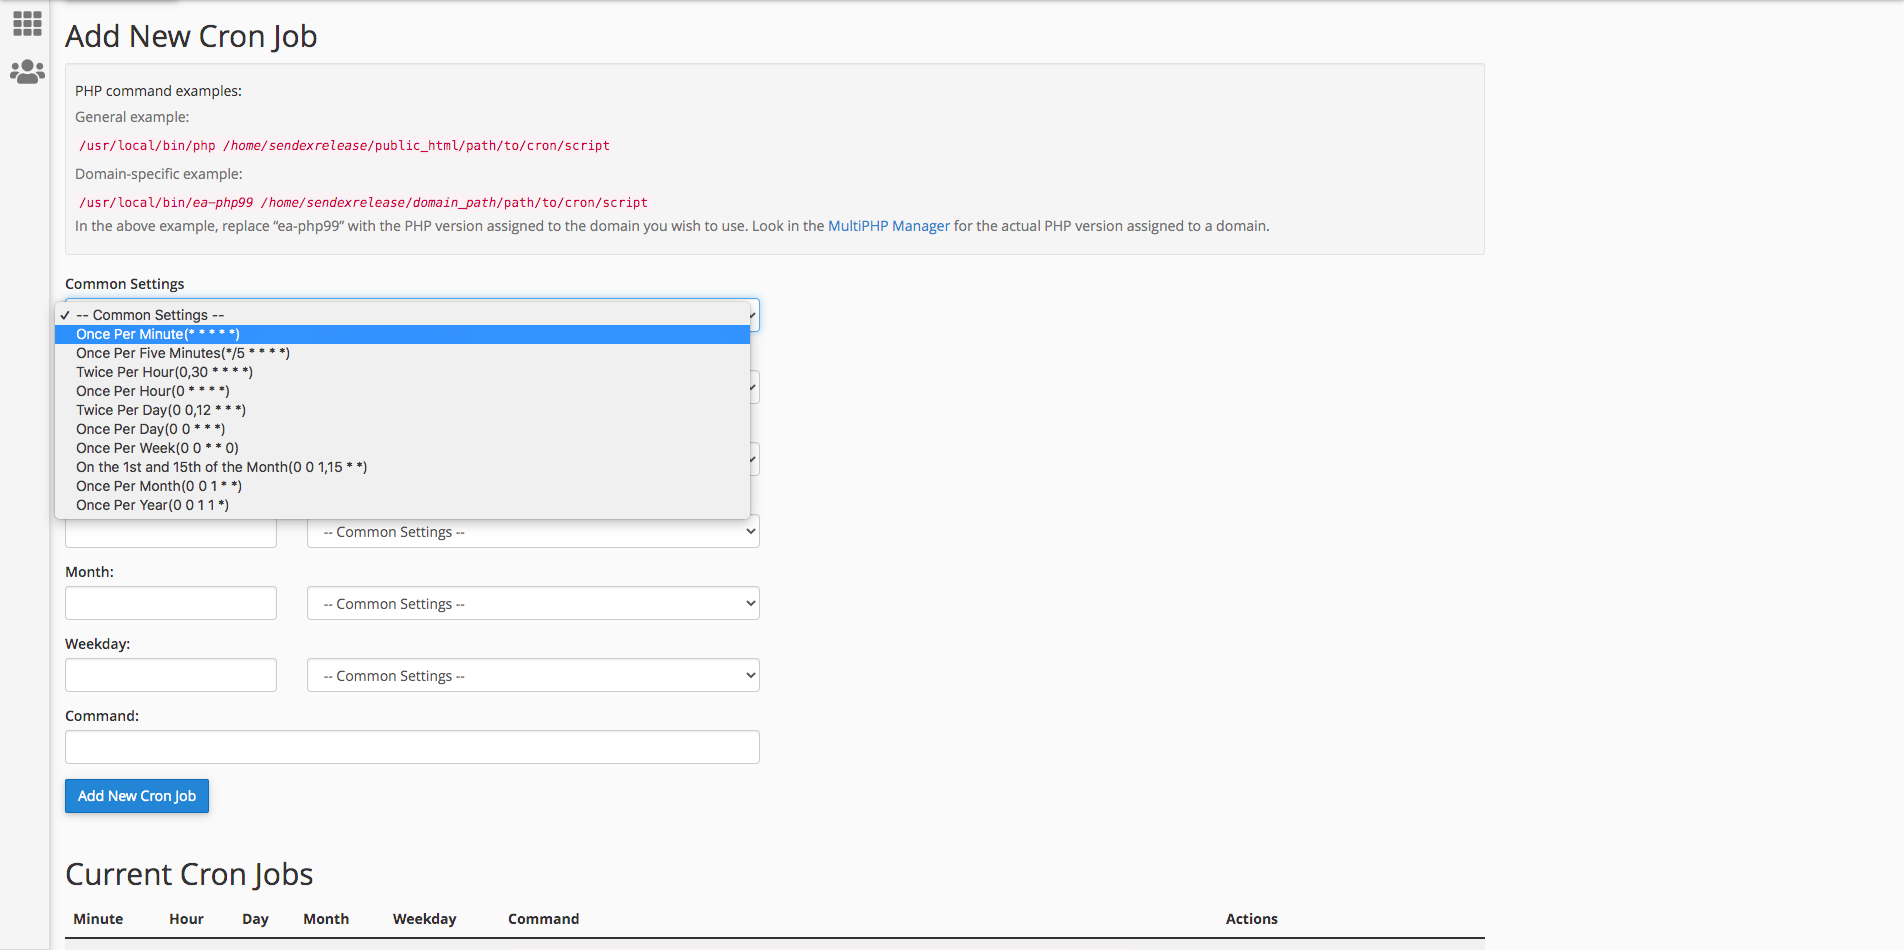This screenshot has width=1904, height=950.
Task: Select 'Once Per Year' option
Action: tap(152, 505)
